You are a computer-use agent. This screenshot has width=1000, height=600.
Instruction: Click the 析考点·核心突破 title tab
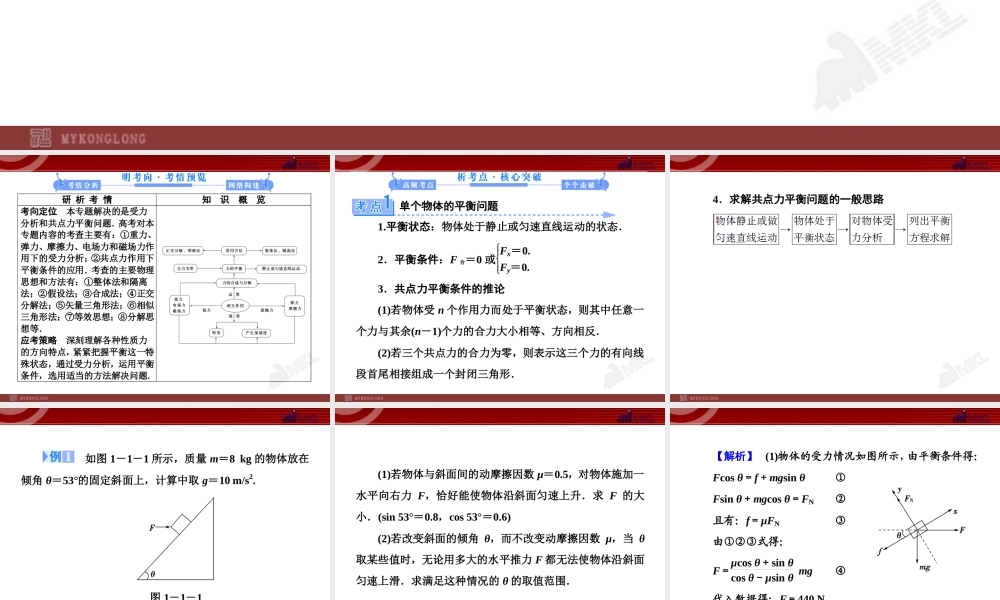tap(500, 175)
